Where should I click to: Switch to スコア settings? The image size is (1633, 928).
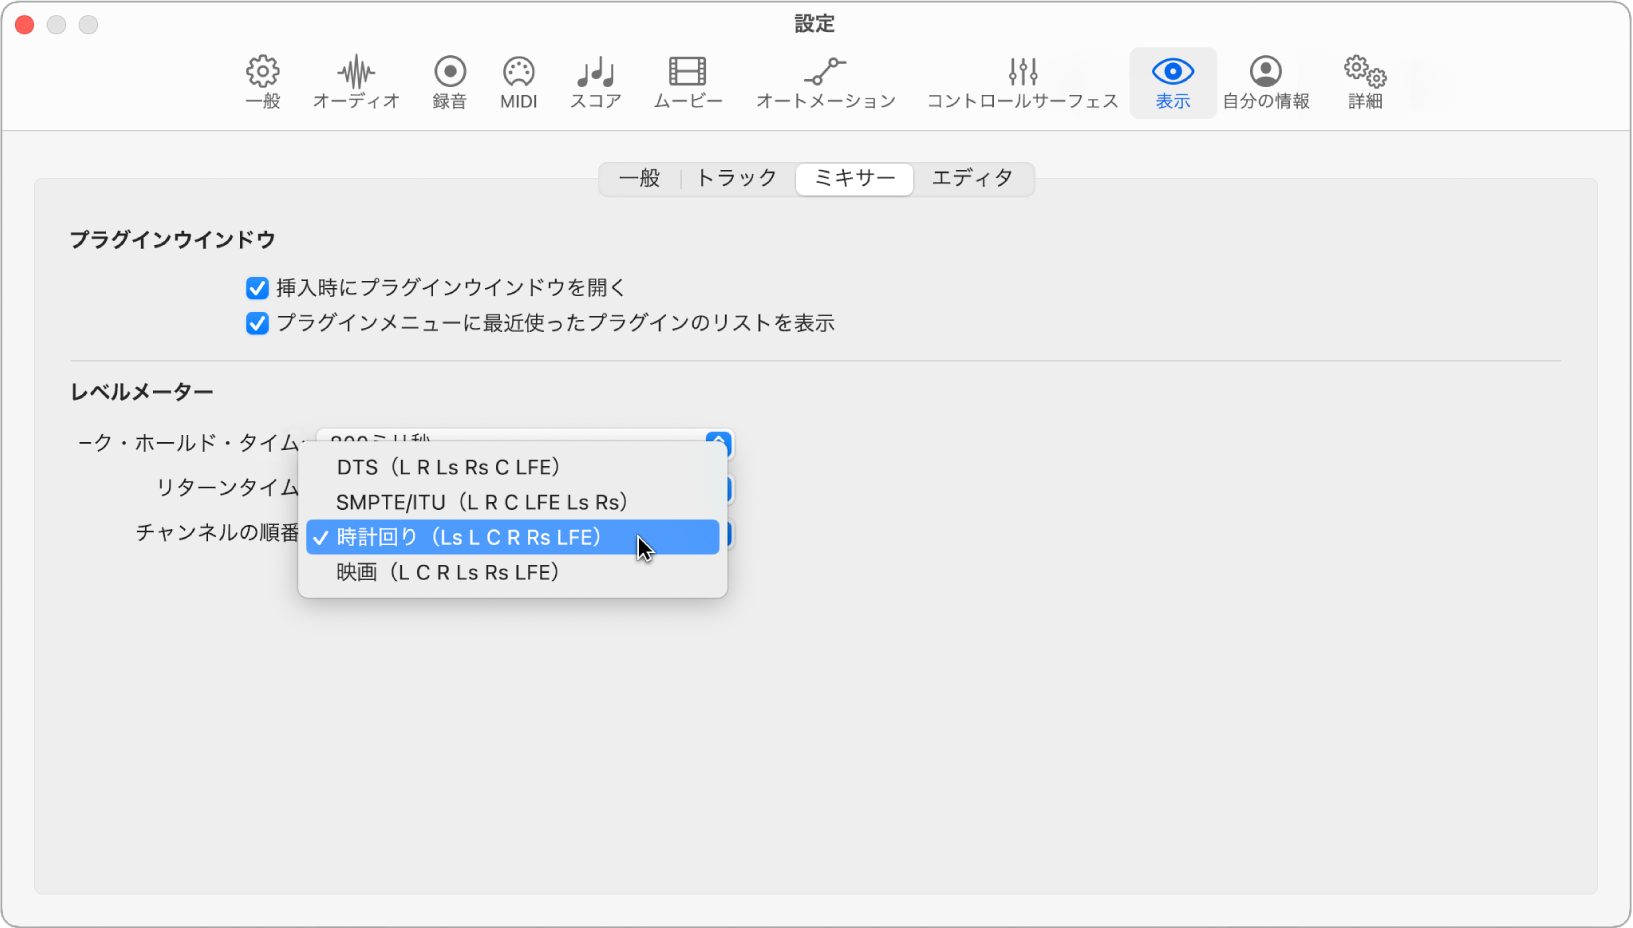click(x=594, y=80)
